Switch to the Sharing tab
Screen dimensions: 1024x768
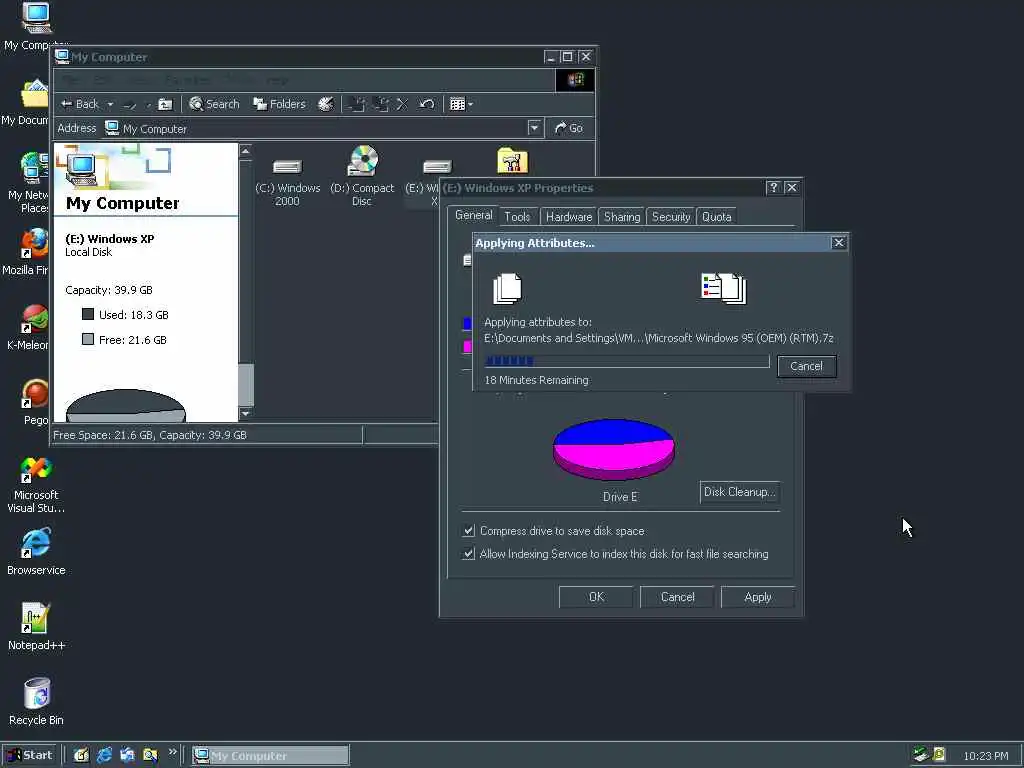(x=622, y=217)
